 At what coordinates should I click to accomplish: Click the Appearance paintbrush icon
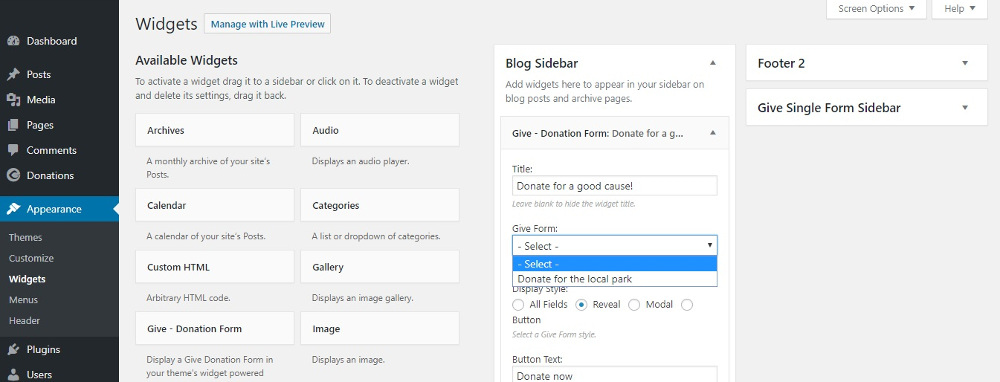pos(13,209)
